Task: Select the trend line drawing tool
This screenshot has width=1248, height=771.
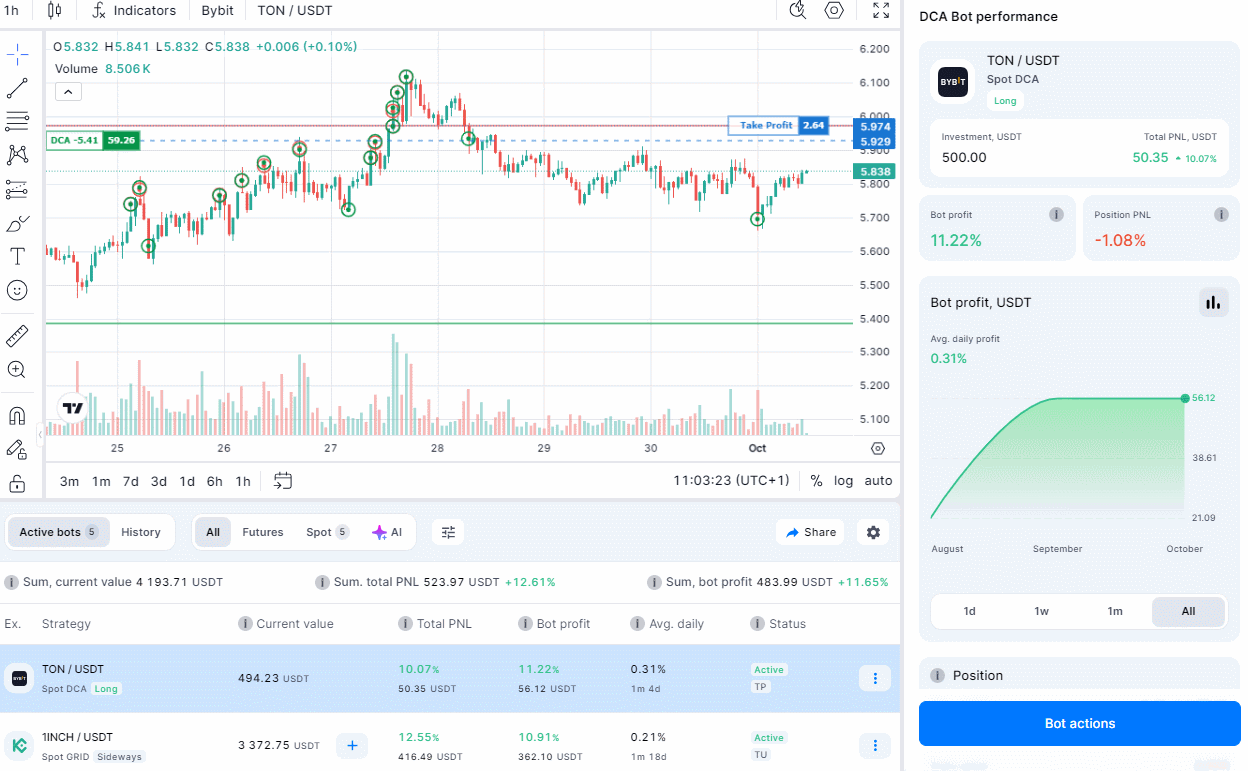Action: click(17, 88)
